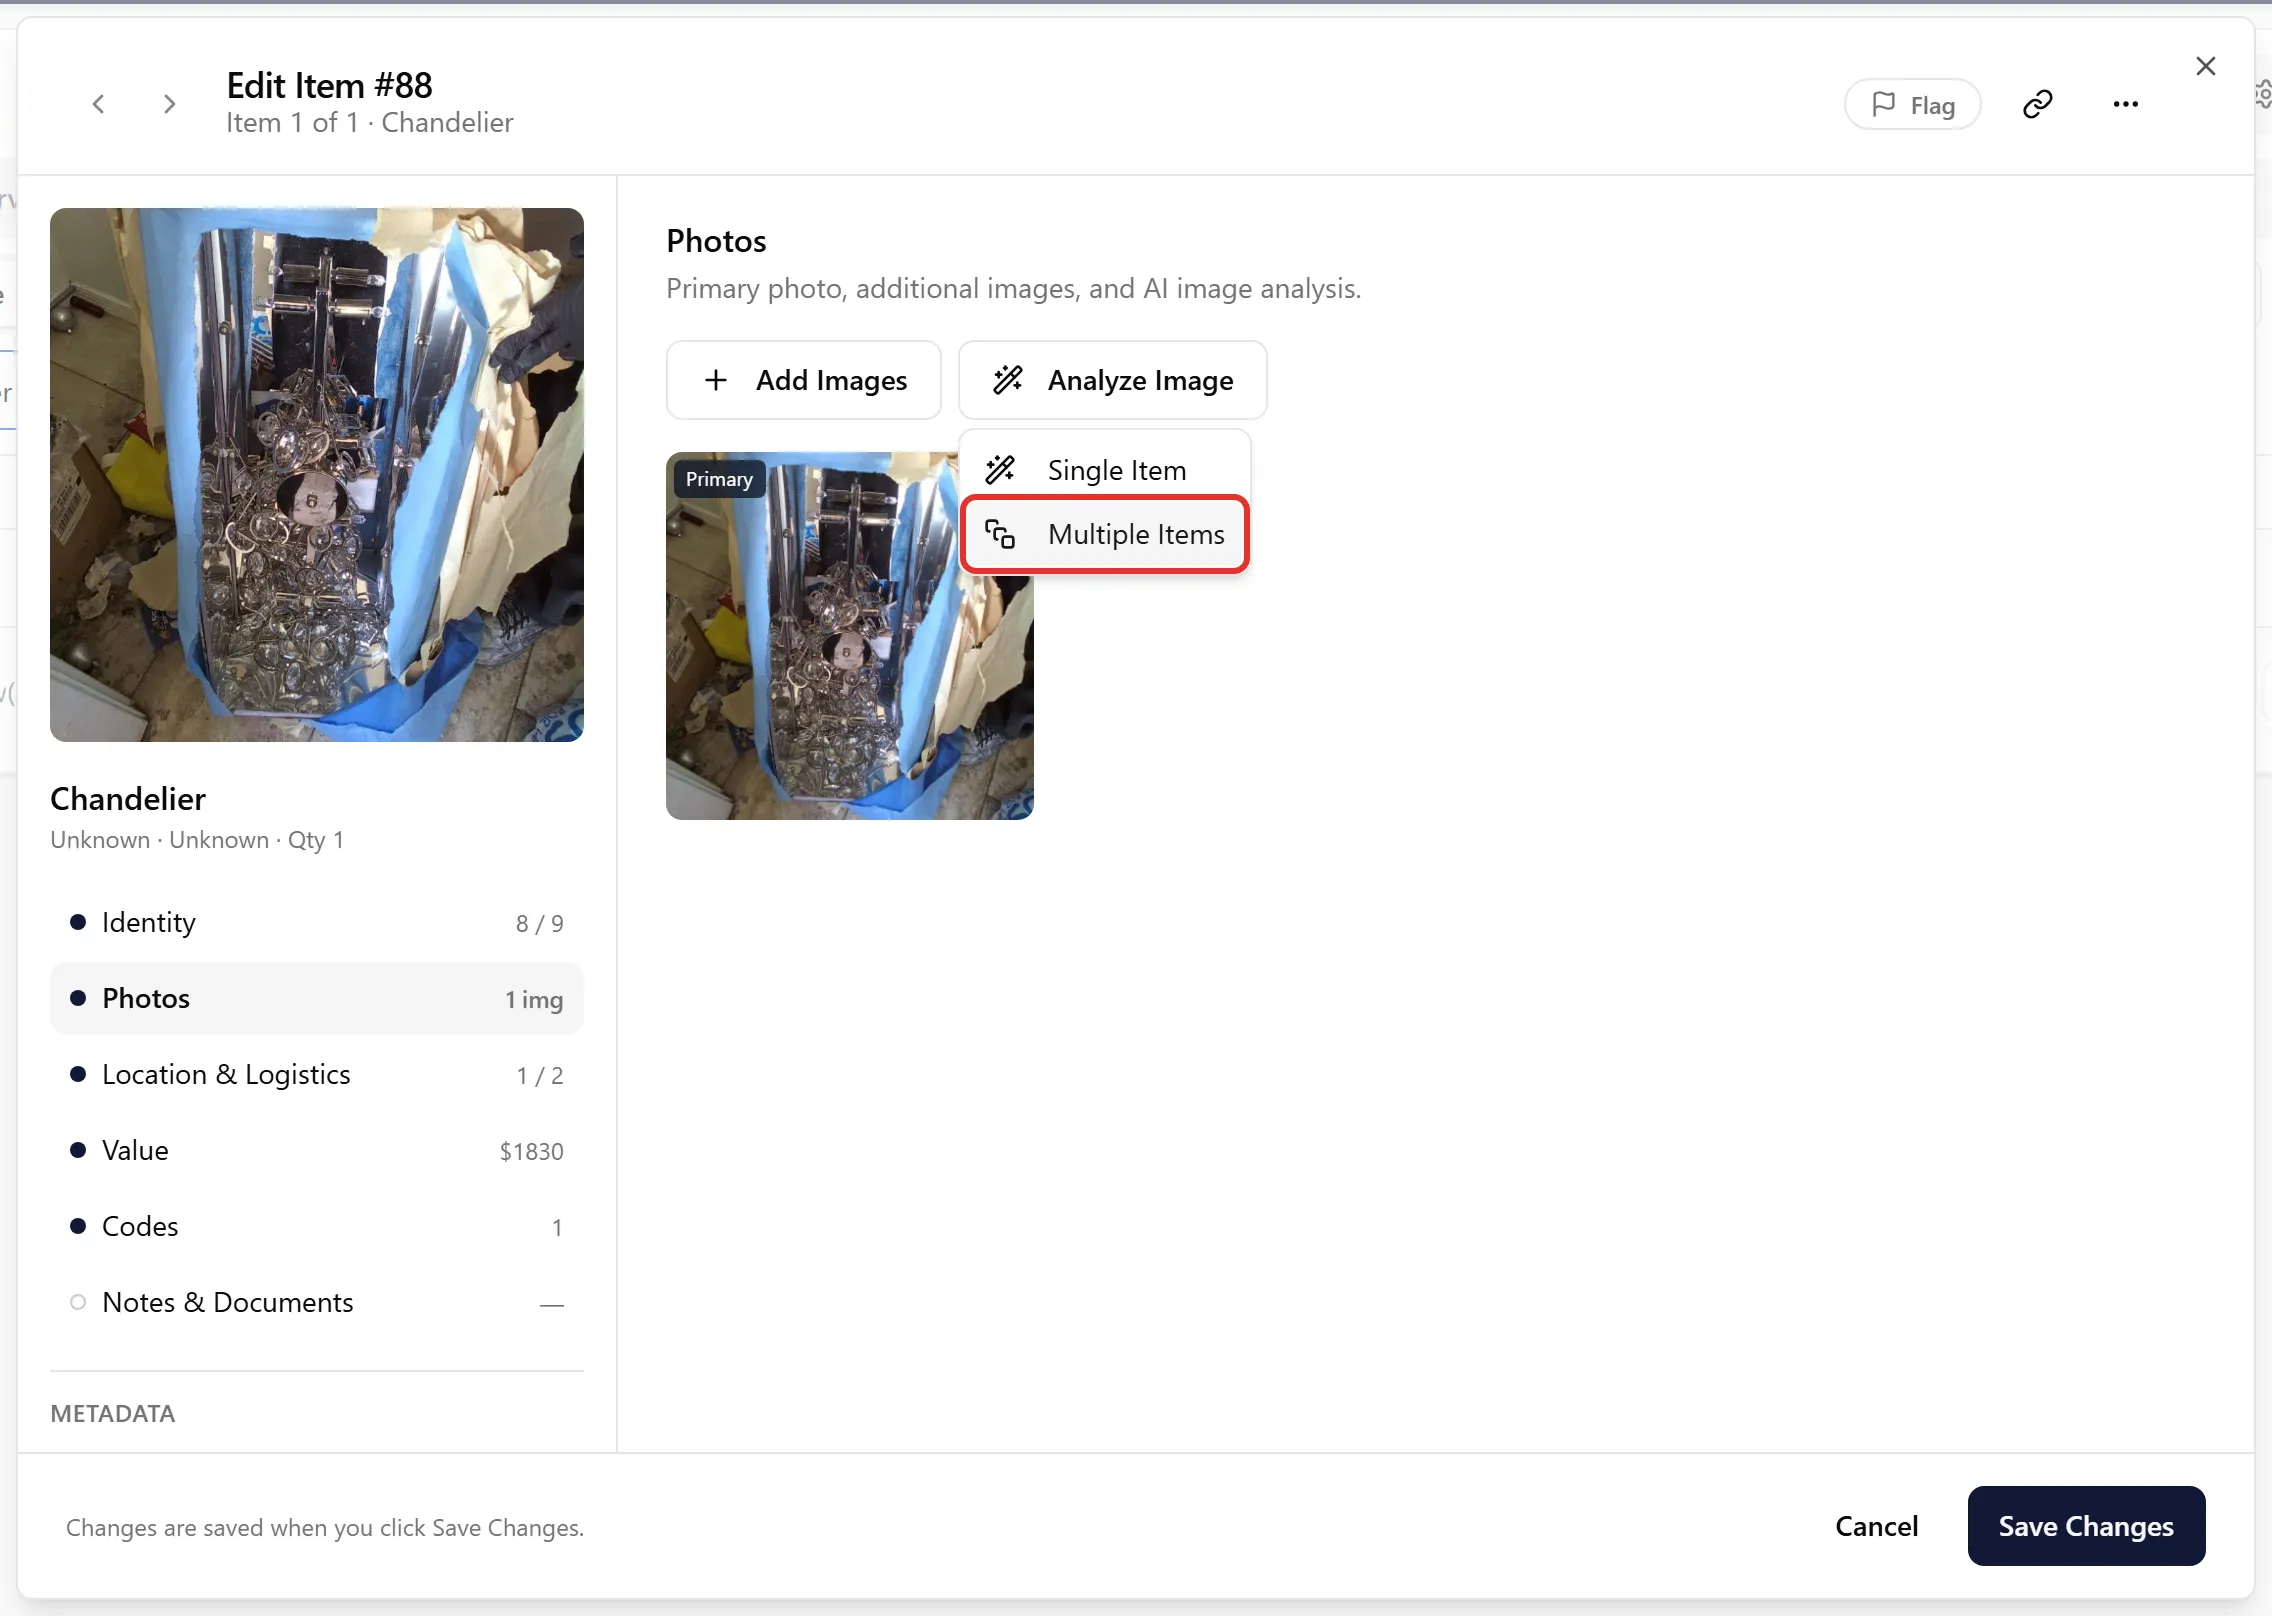Open the Analyze Image dropdown button
This screenshot has width=2272, height=1616.
pos(1112,380)
